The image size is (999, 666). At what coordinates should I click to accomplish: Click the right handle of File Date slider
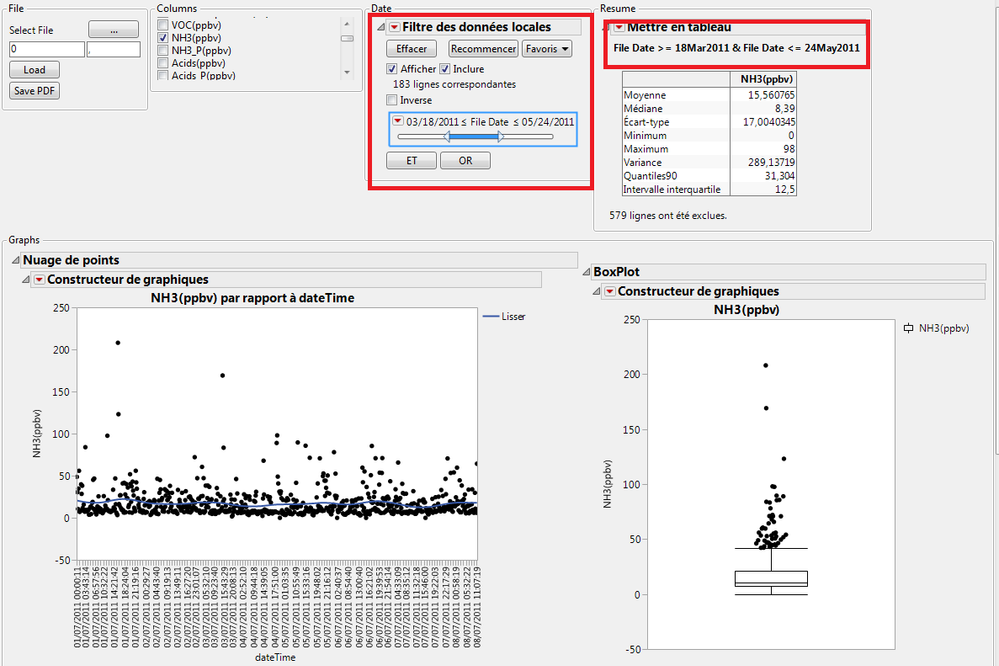point(500,136)
